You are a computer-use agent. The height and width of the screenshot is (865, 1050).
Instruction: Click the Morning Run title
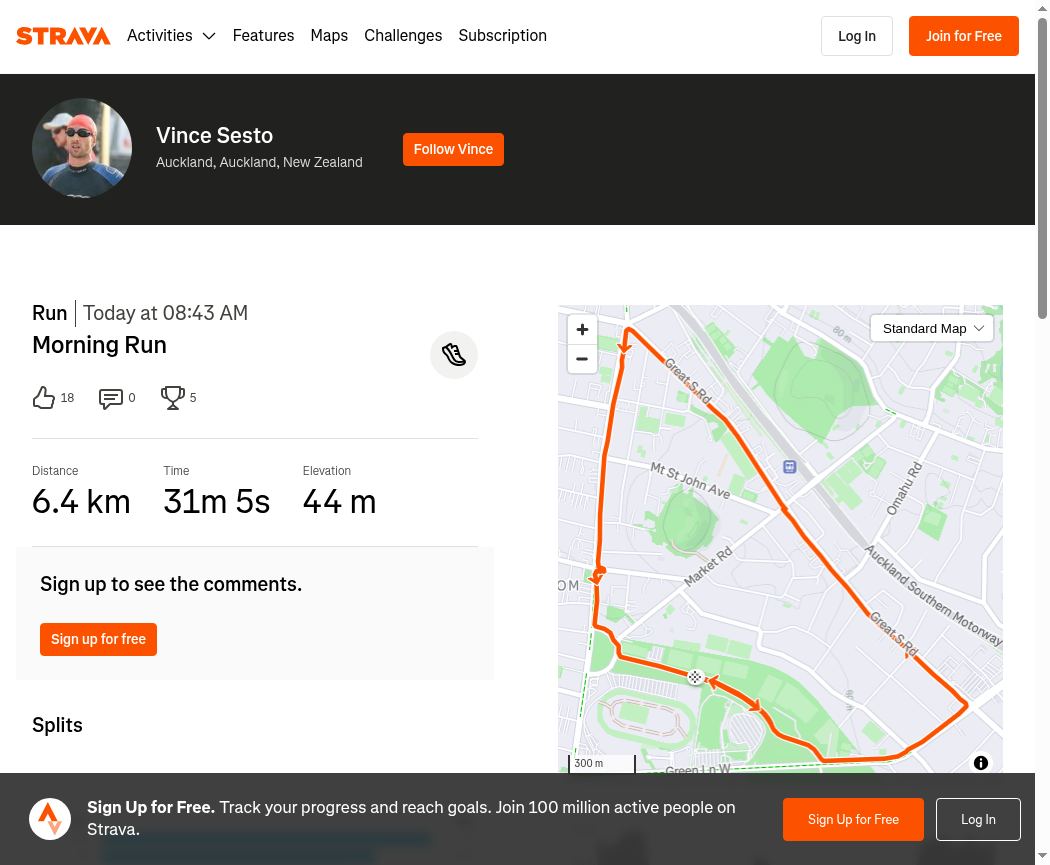(x=99, y=345)
